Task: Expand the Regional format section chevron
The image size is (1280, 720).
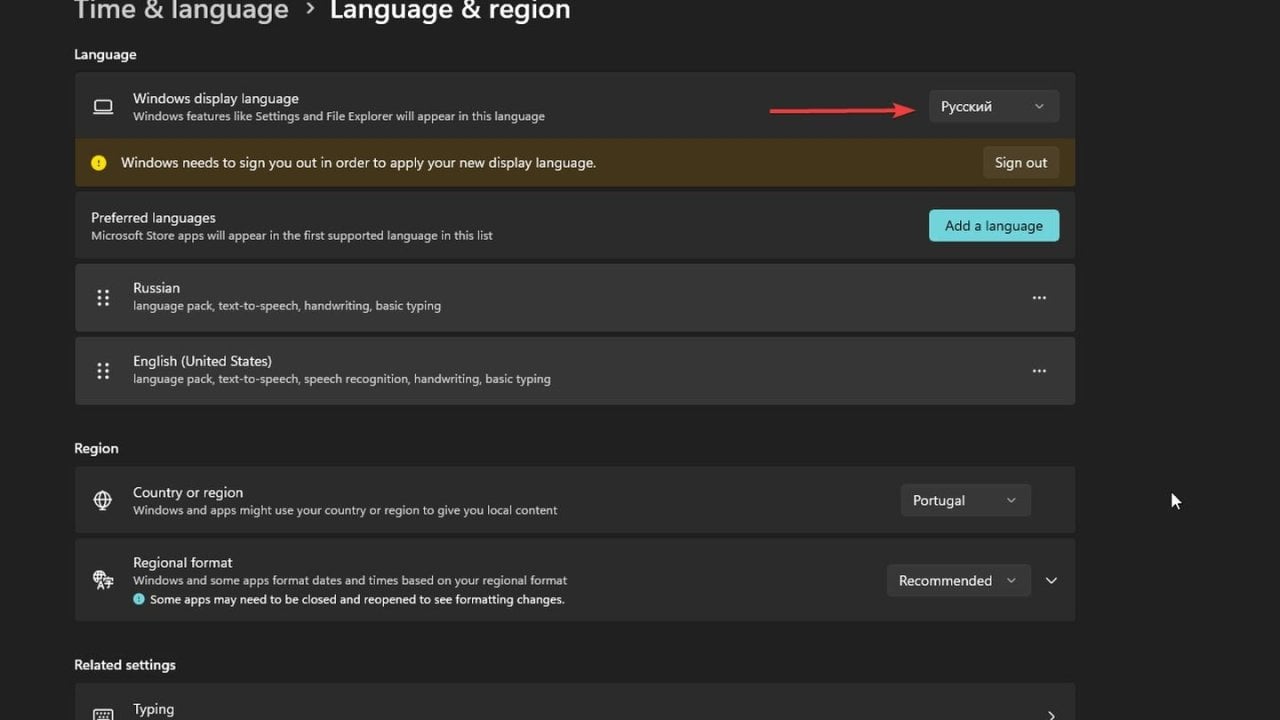Action: coord(1051,581)
